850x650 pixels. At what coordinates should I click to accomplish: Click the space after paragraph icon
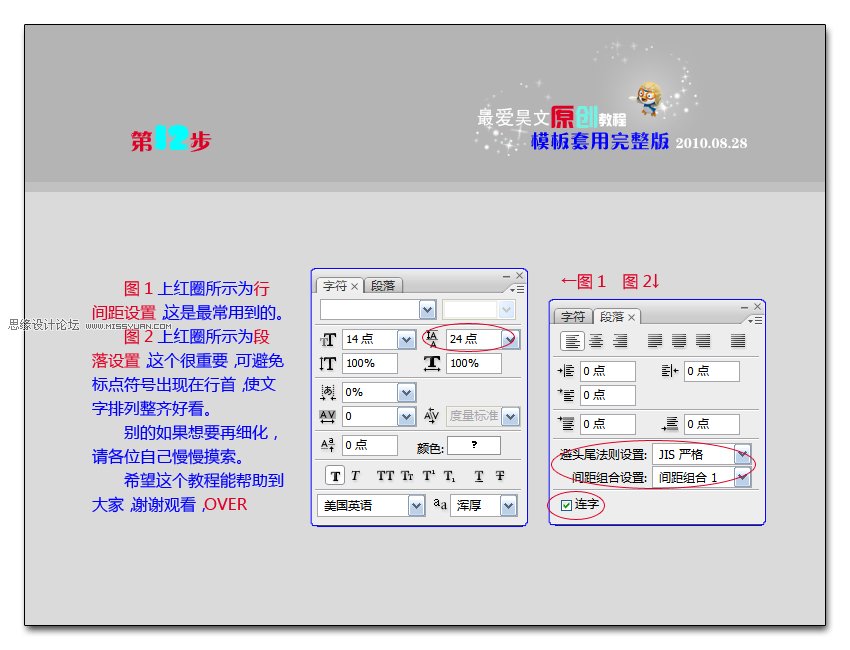point(670,423)
